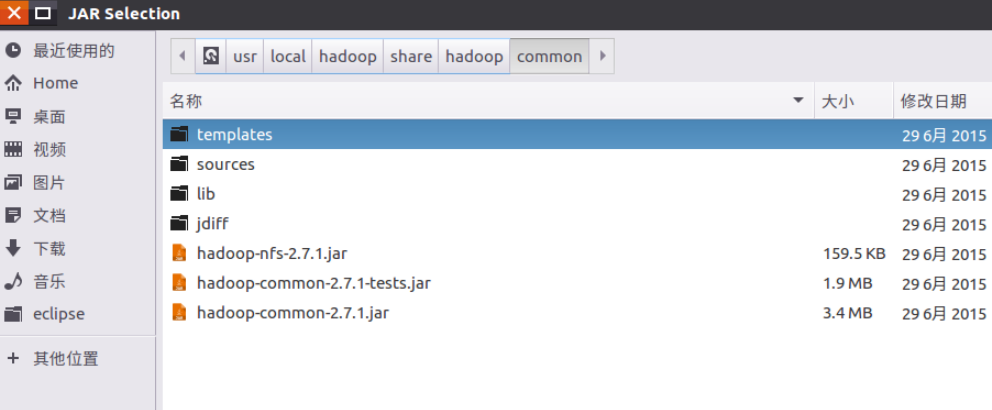Select the lib folder in list

click(577, 194)
